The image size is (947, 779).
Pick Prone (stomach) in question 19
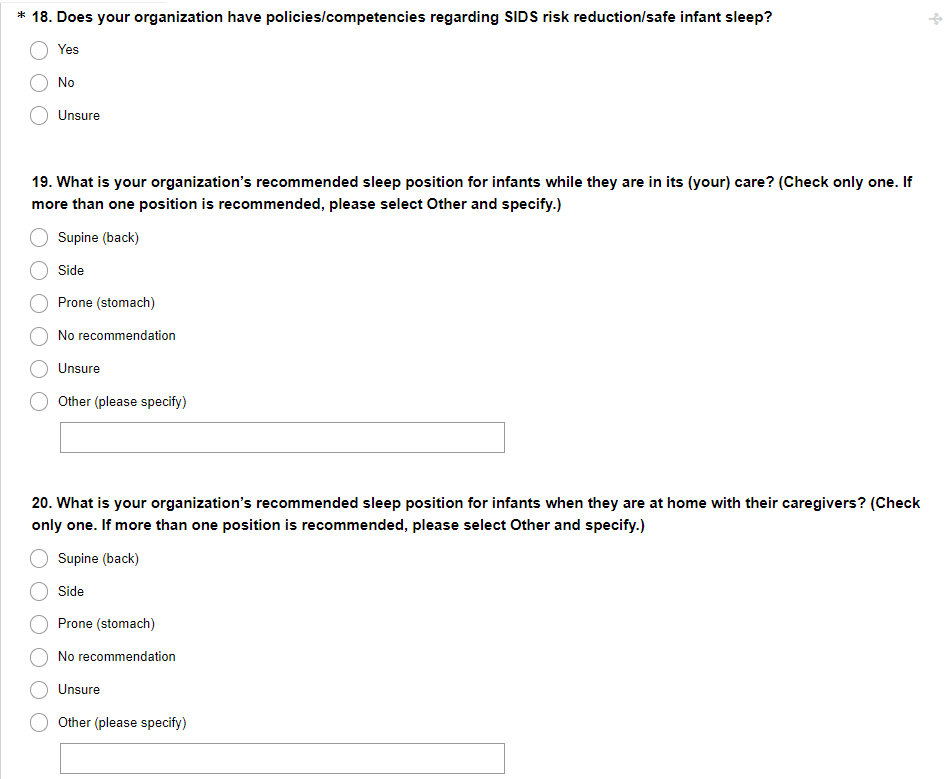39,303
